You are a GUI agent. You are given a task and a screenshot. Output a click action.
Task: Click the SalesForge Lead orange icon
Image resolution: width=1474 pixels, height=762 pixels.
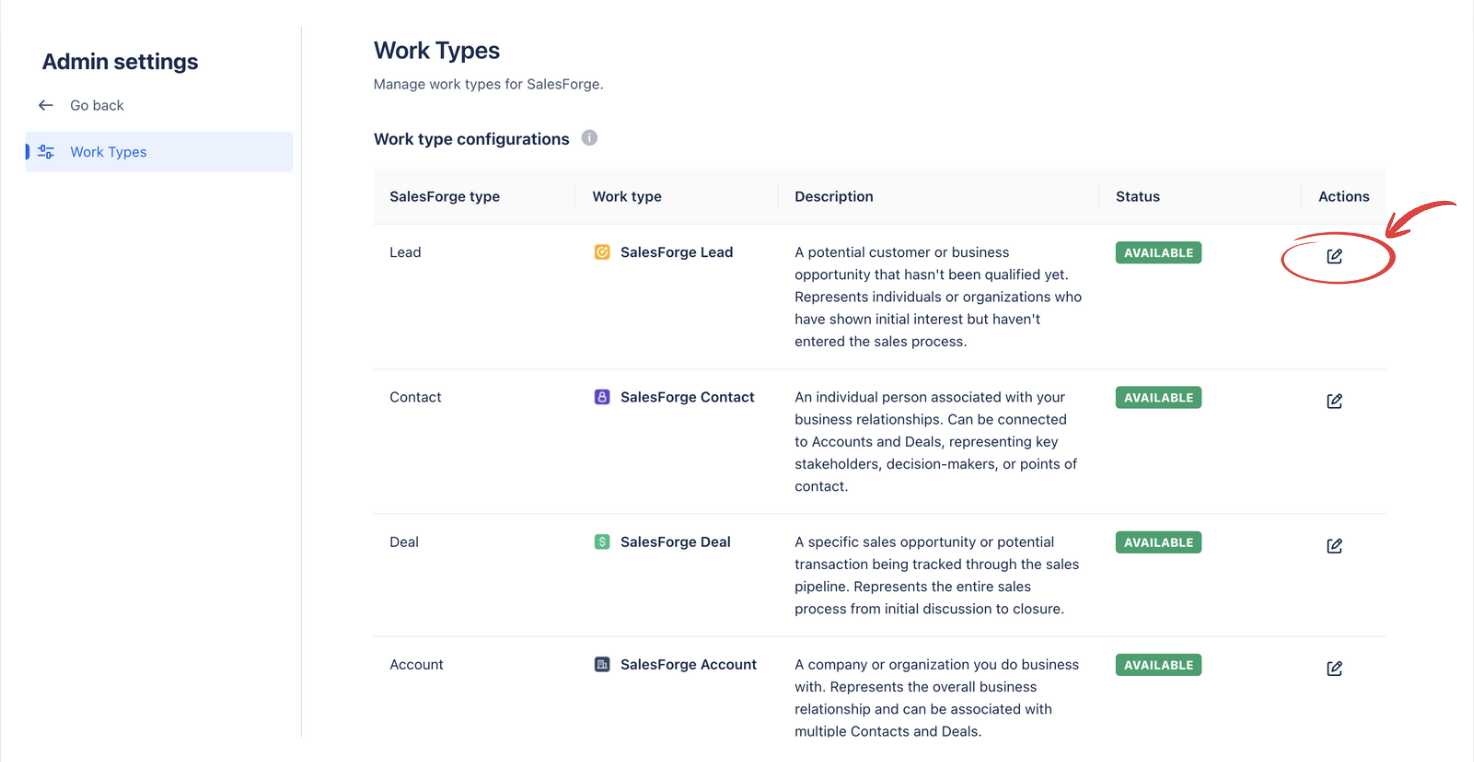coord(602,252)
